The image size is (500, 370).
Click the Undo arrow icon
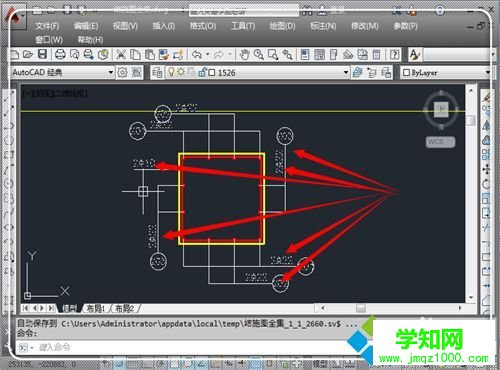(197, 54)
